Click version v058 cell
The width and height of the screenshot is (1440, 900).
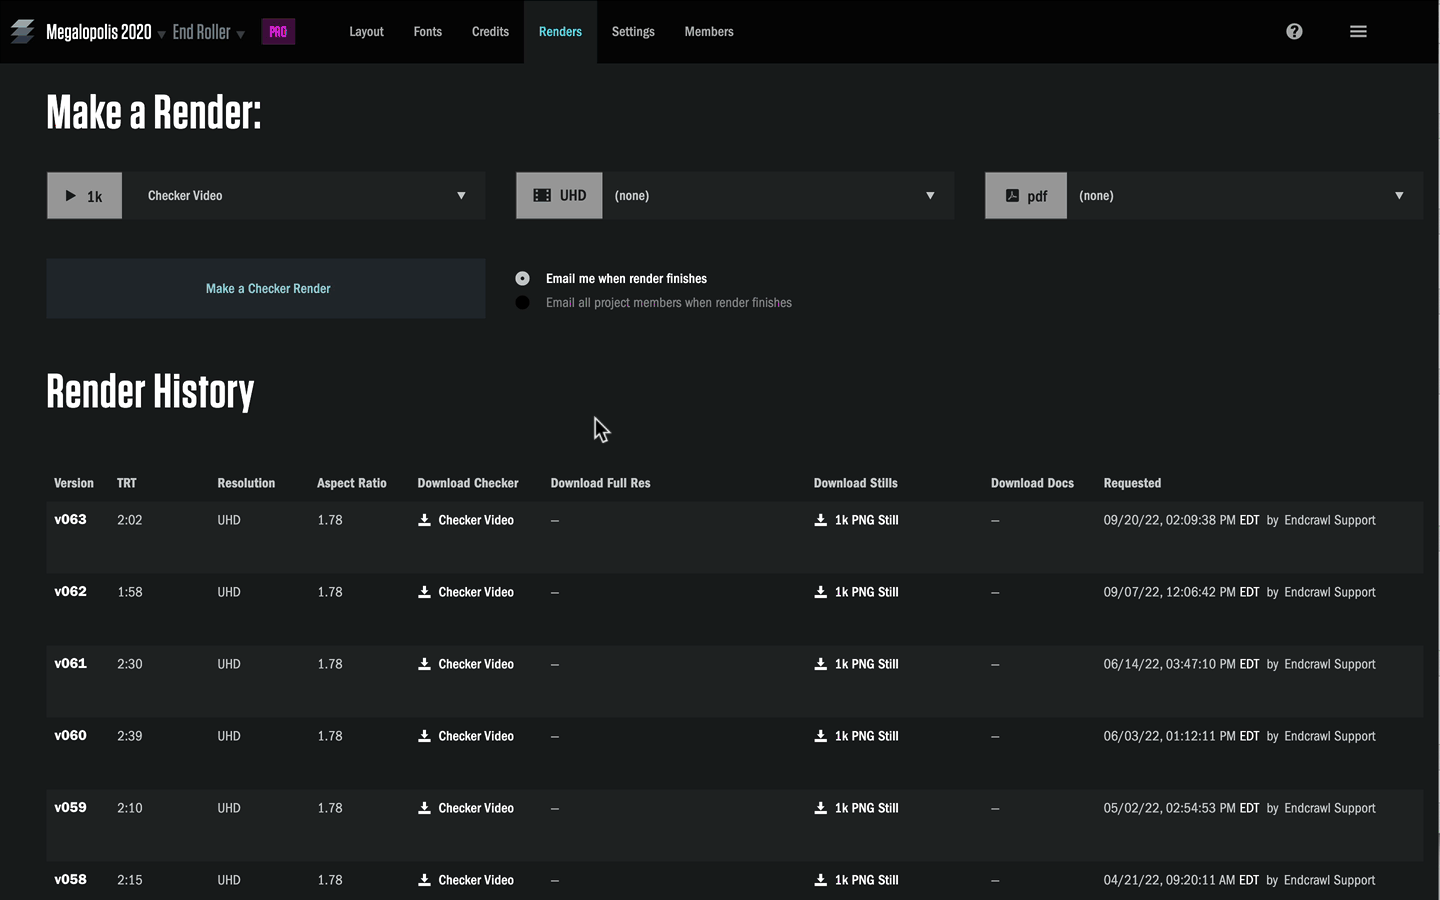(70, 880)
